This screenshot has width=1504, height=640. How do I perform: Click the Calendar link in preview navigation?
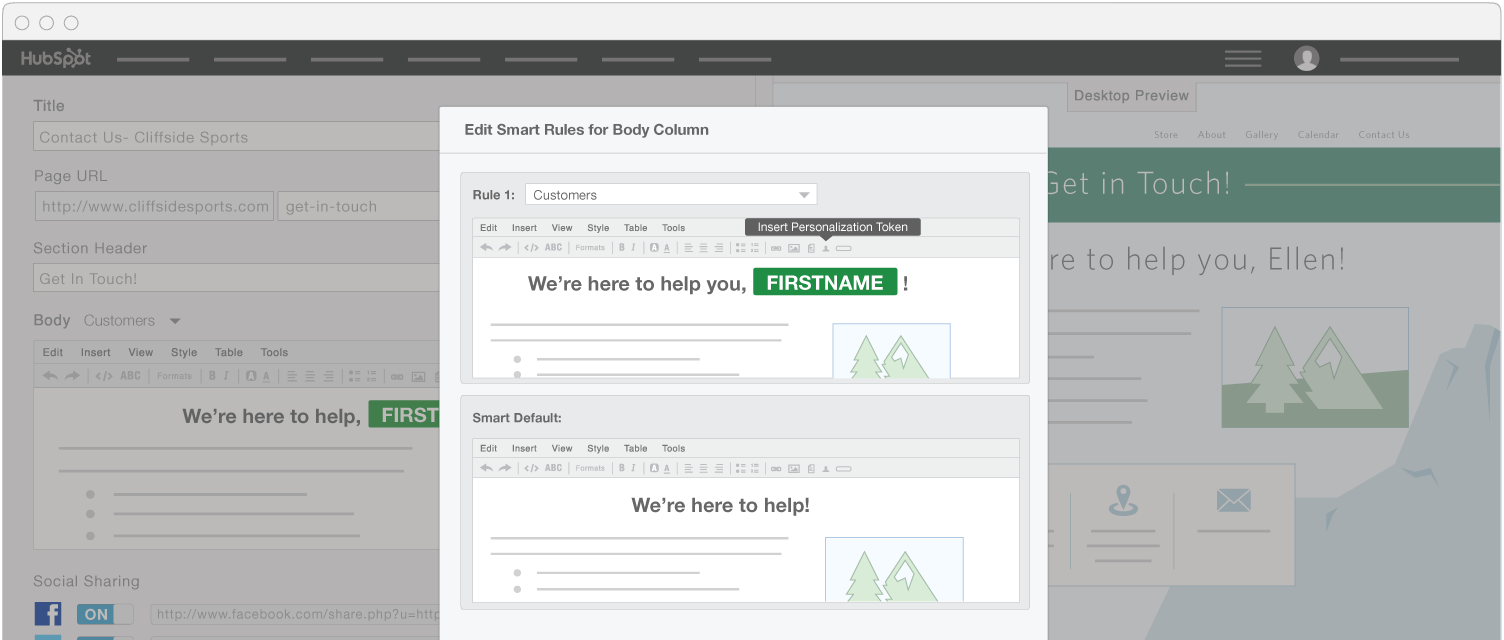click(x=1318, y=134)
